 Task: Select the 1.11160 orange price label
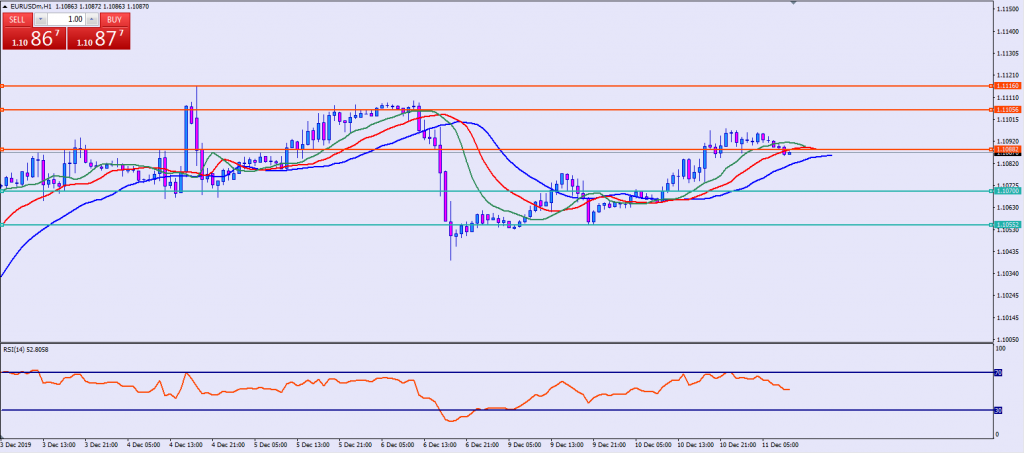[x=1007, y=87]
